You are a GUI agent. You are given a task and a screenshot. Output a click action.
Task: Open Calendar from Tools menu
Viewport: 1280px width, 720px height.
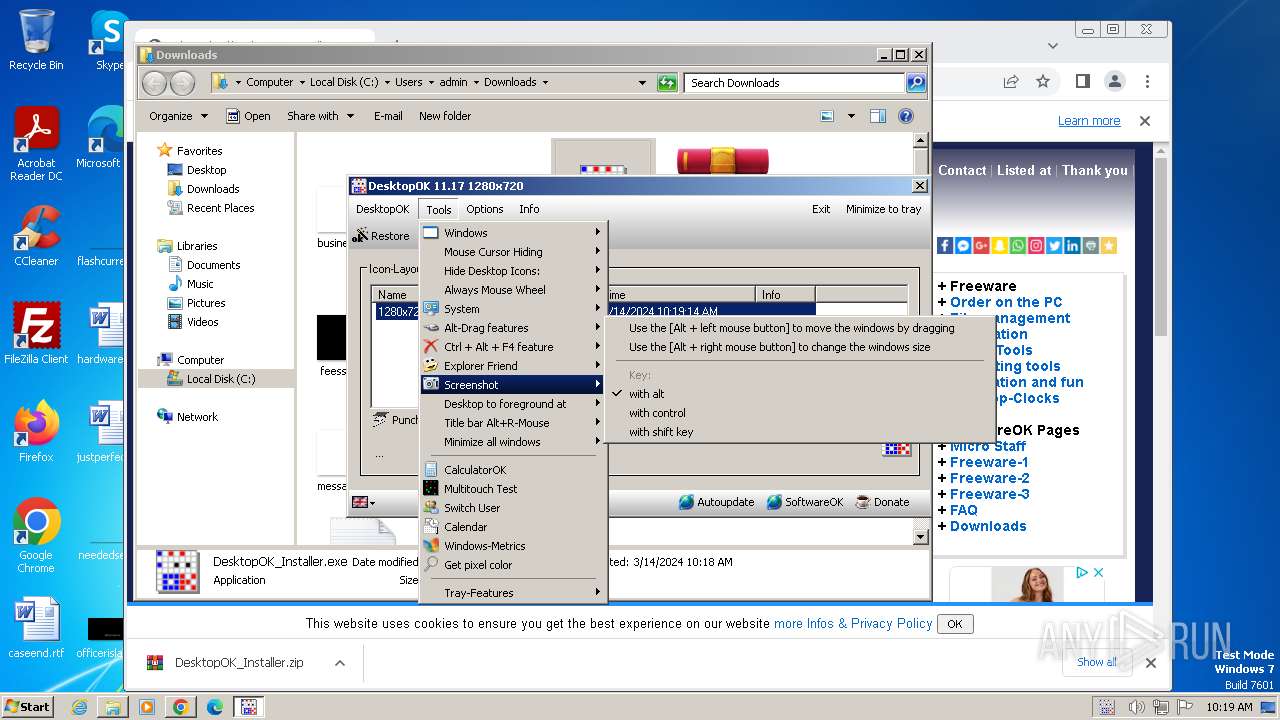click(x=513, y=527)
